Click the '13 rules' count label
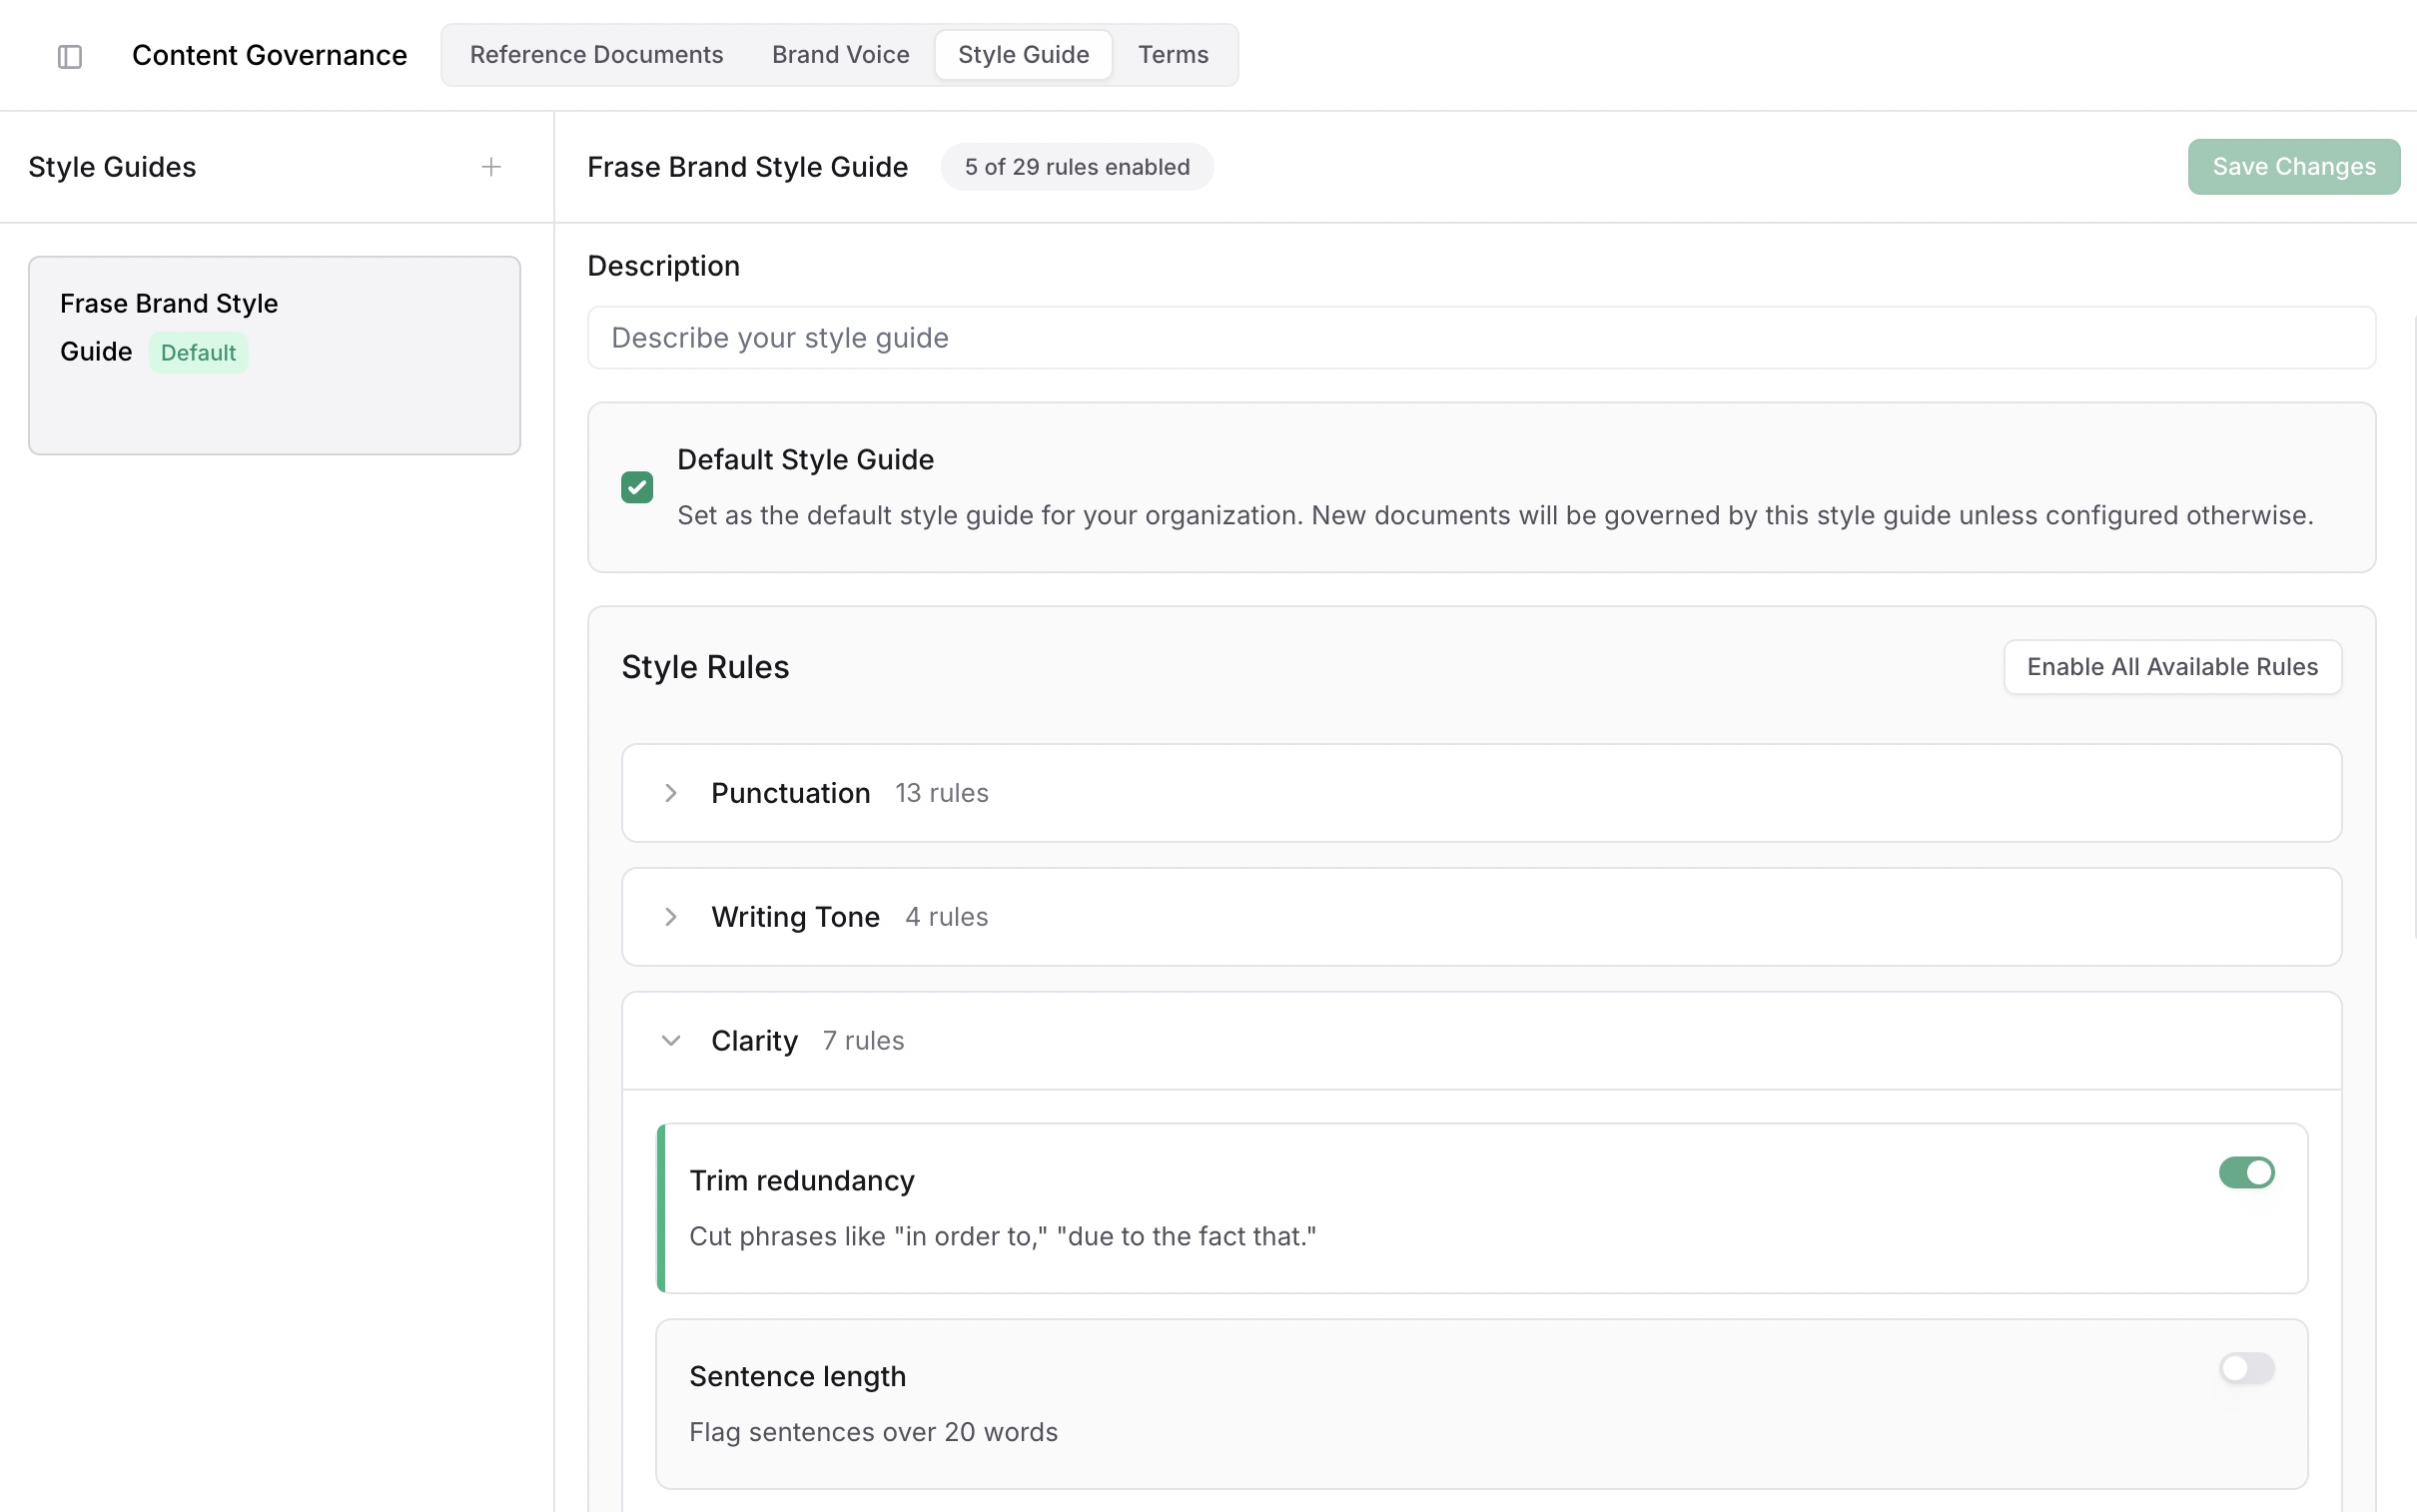Viewport: 2417px width, 1512px height. point(942,793)
